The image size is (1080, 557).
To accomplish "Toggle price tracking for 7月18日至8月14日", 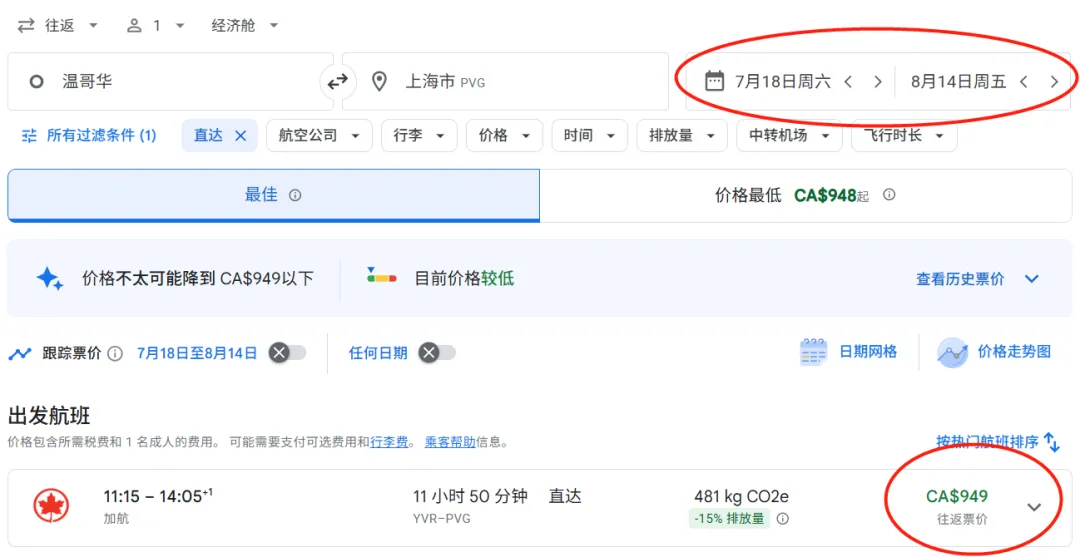I will [x=287, y=353].
